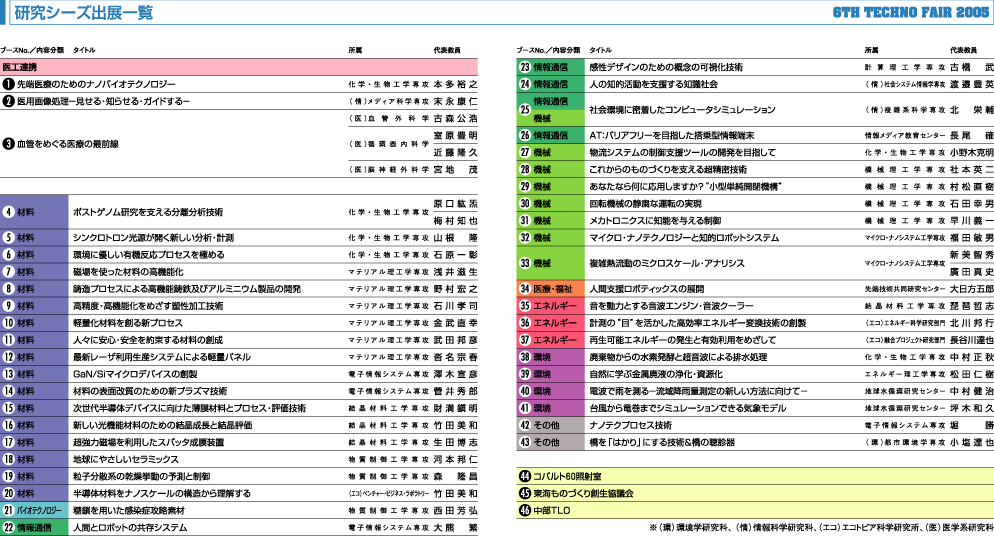Click the pink 医工連携 category bar
The height and width of the screenshot is (536, 994).
(x=239, y=67)
